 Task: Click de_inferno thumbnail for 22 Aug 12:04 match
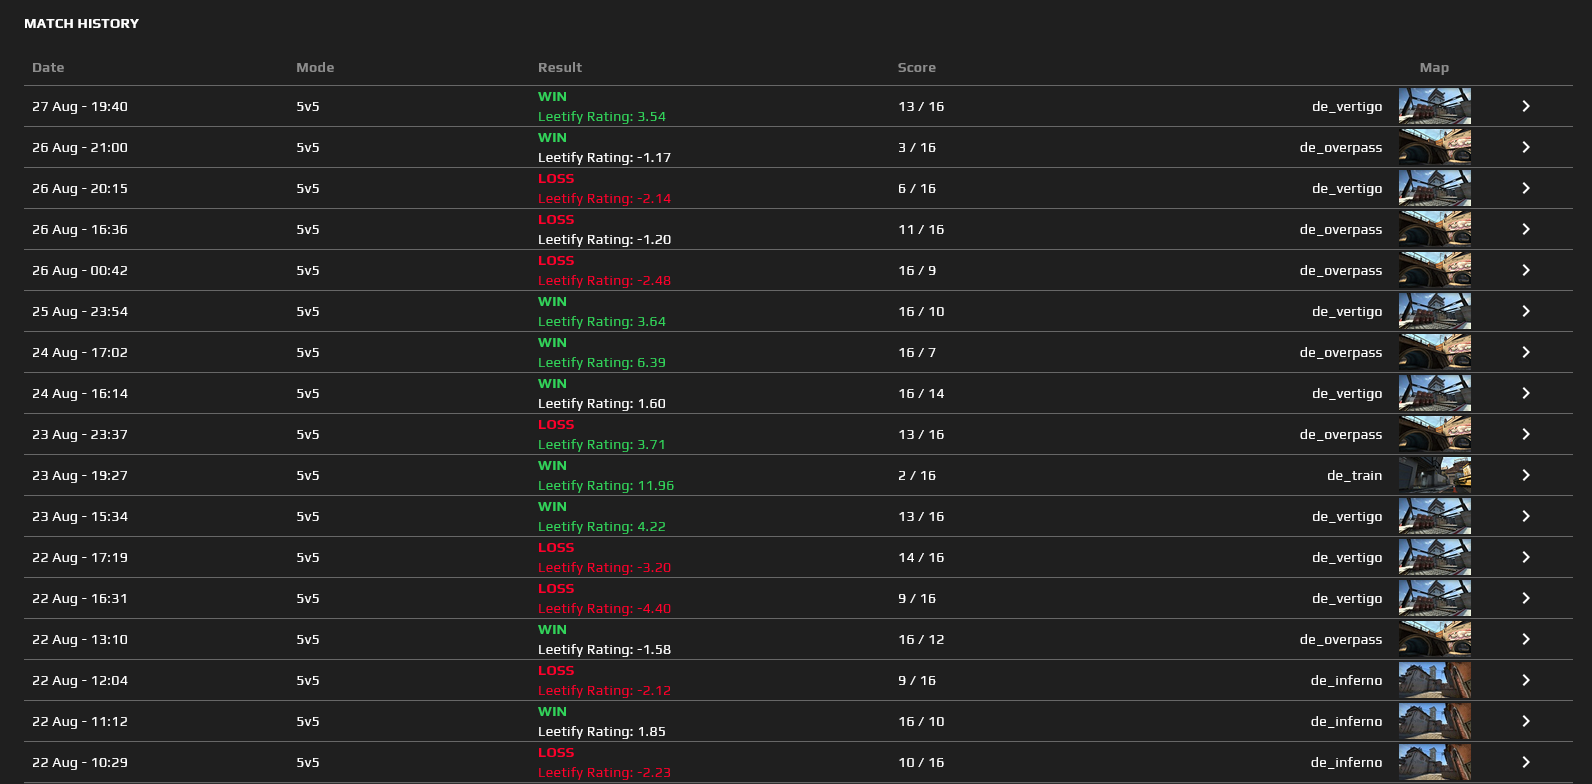point(1434,680)
